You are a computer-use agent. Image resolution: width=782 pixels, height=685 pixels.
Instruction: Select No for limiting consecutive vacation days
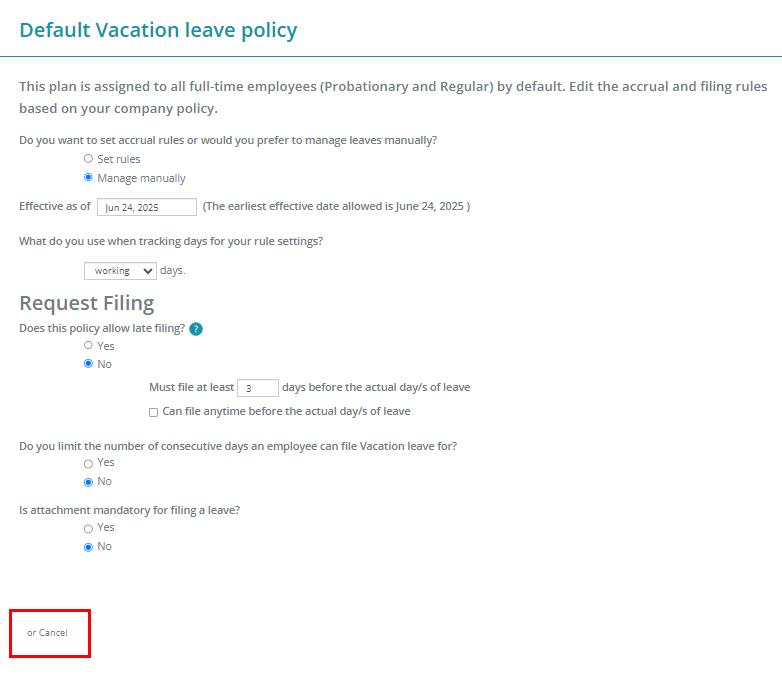[x=88, y=482]
